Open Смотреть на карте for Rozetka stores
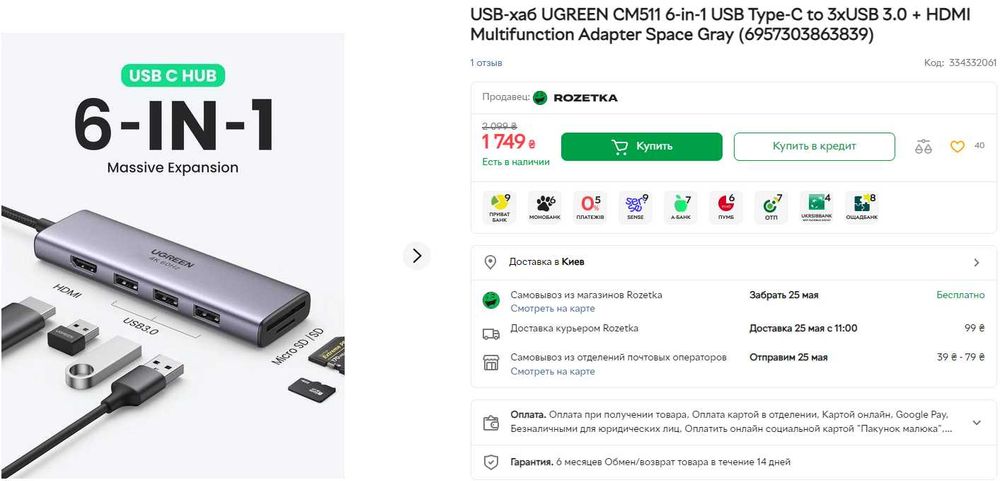This screenshot has height=481, width=1000. 552,309
